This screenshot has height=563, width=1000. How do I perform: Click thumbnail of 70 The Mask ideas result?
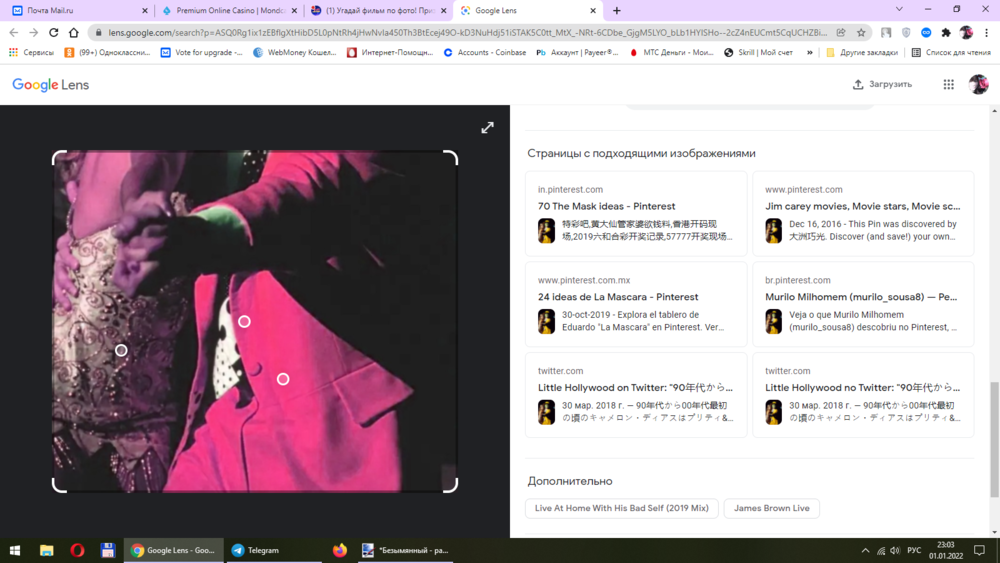click(x=546, y=231)
